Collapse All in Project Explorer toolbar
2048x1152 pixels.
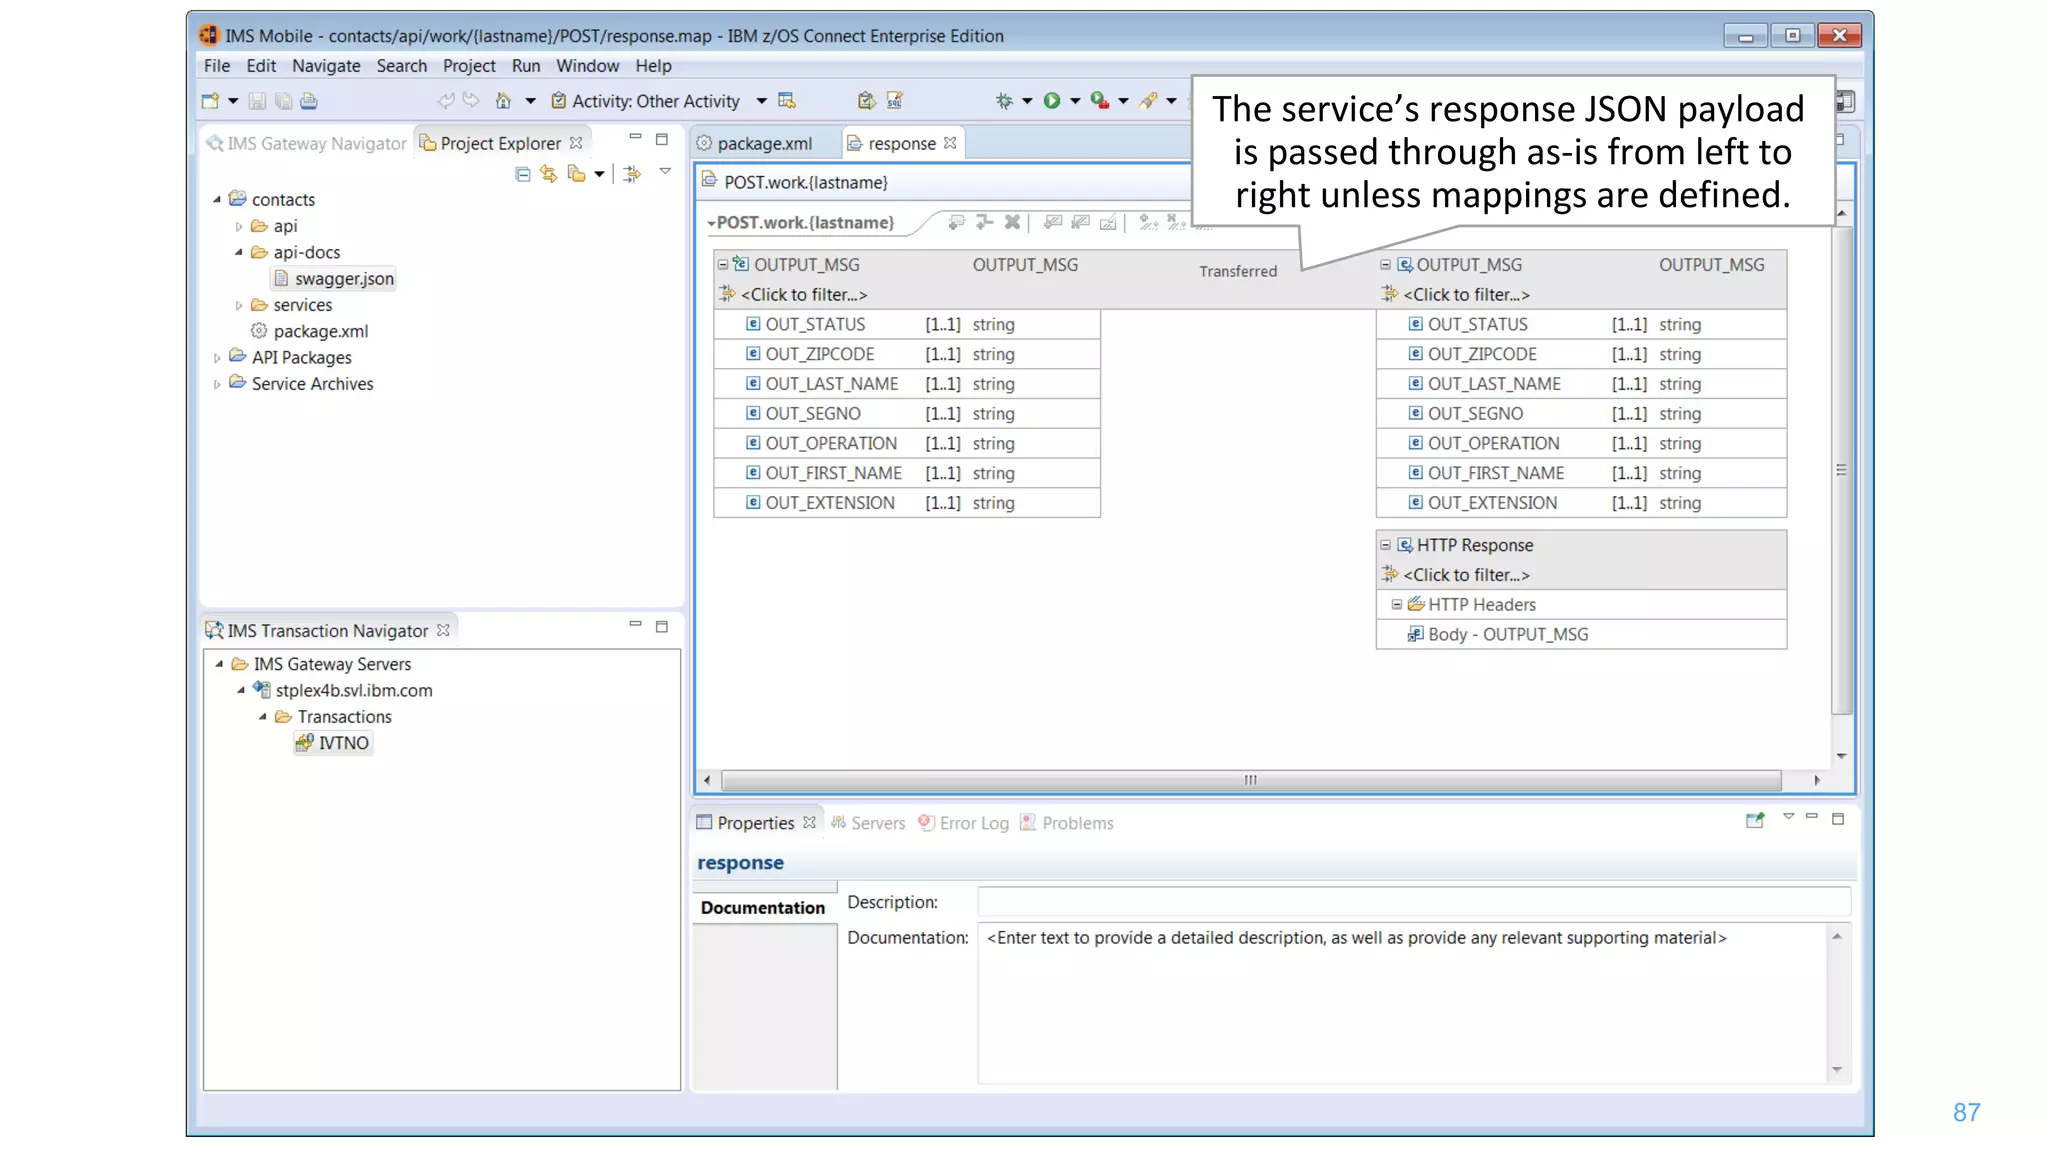coord(522,174)
